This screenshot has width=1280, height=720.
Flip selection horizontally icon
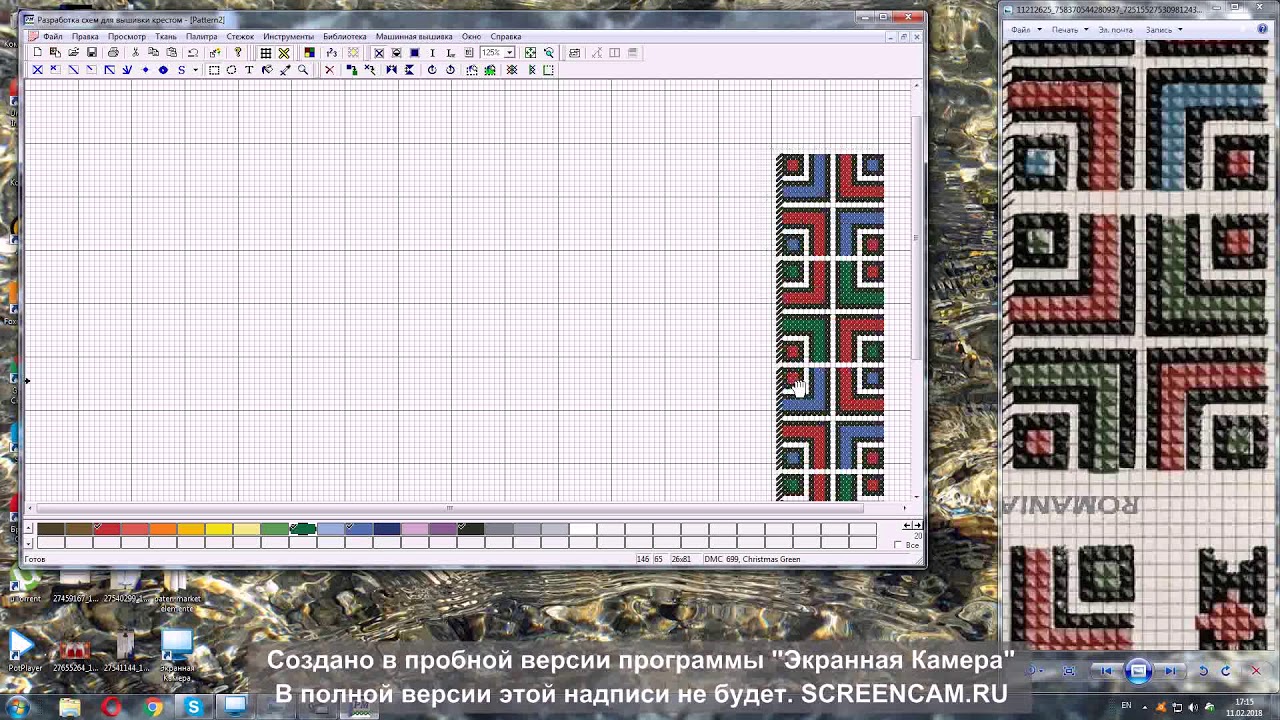391,70
